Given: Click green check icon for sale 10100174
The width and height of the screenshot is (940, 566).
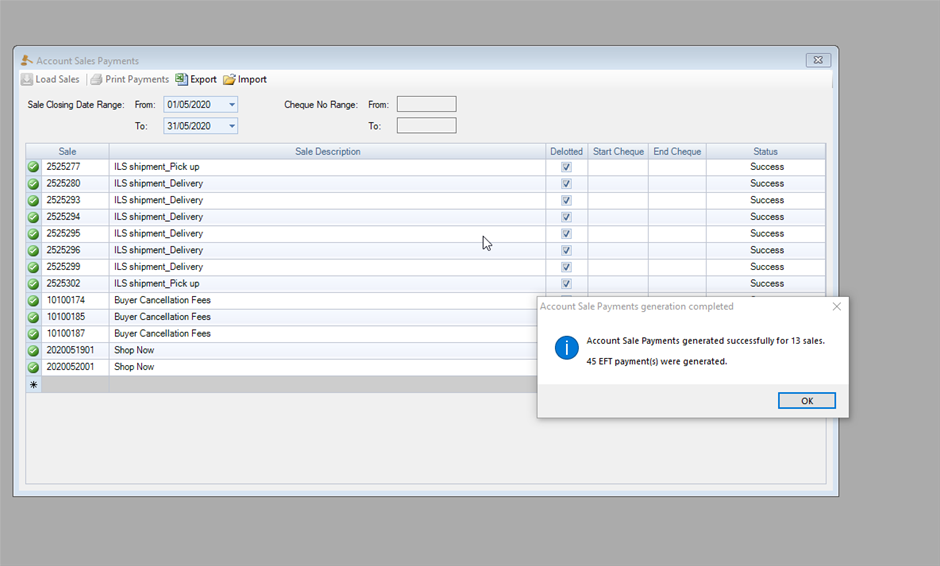Looking at the screenshot, I should (x=33, y=301).
